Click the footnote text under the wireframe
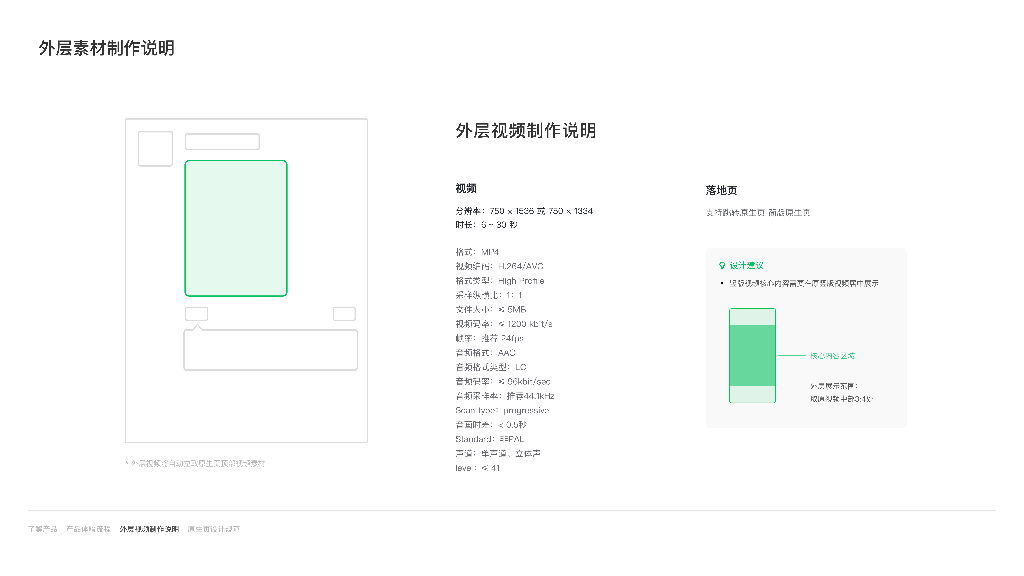 pos(196,463)
